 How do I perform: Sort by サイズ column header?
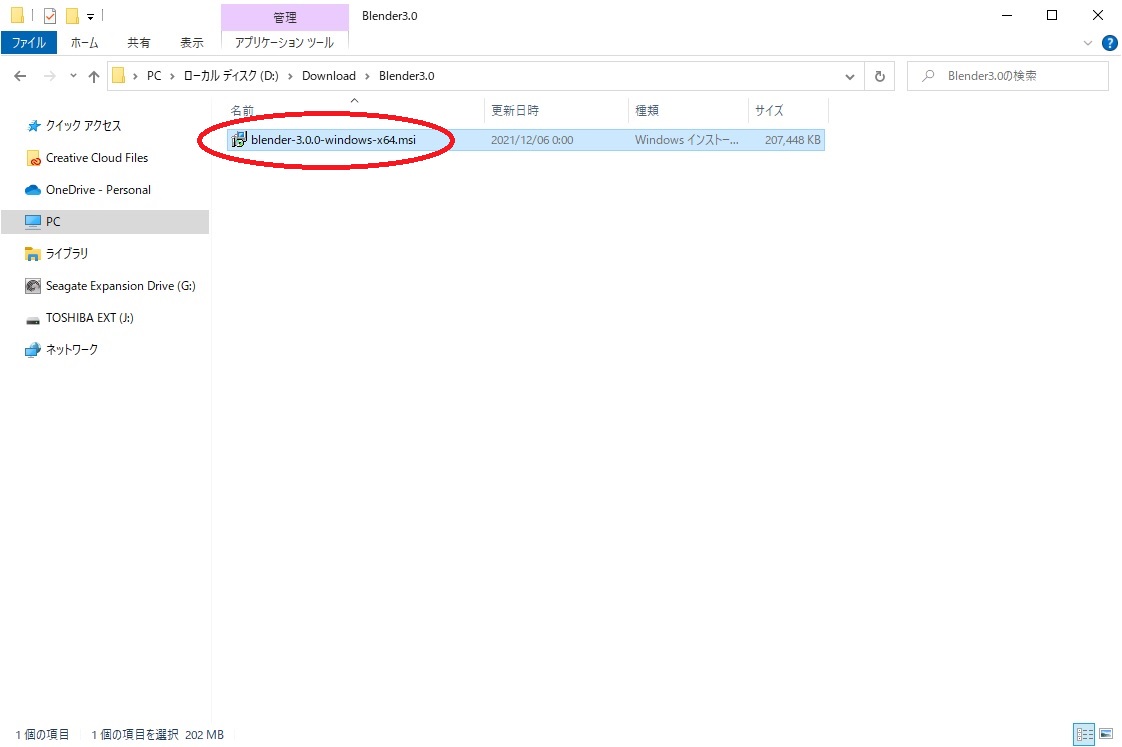tap(769, 111)
